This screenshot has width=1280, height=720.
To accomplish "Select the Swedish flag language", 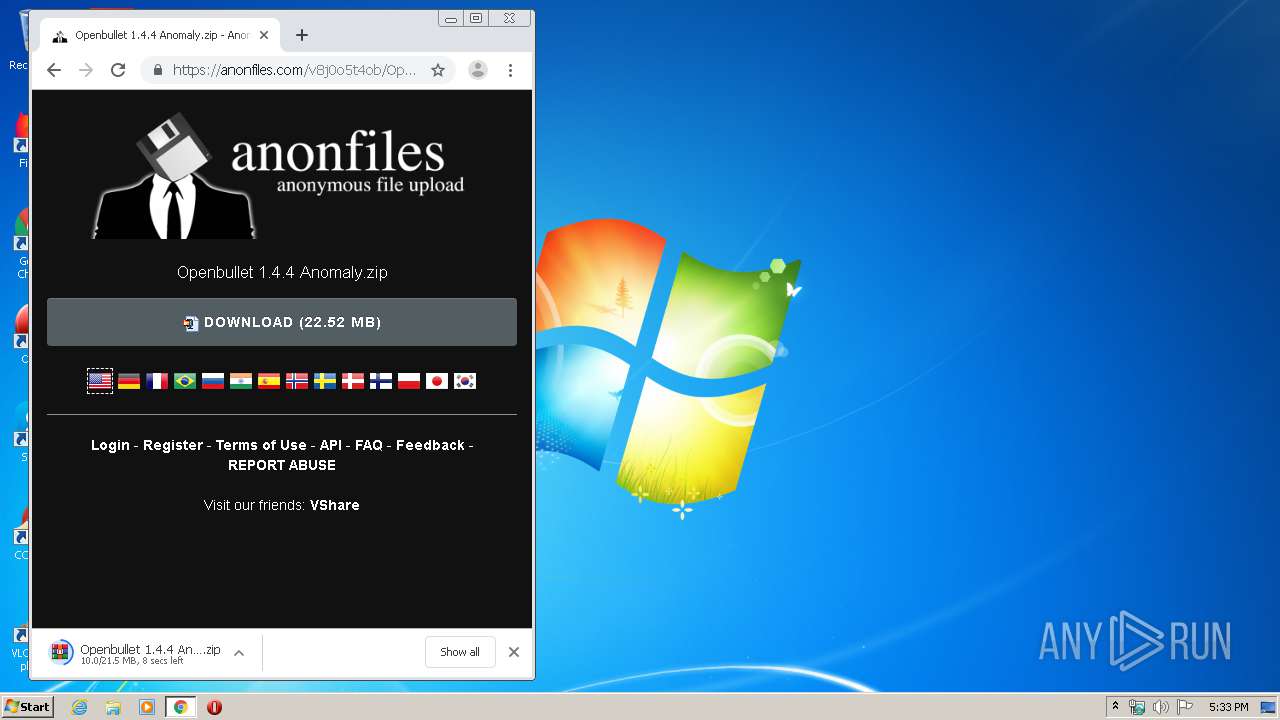I will point(325,381).
